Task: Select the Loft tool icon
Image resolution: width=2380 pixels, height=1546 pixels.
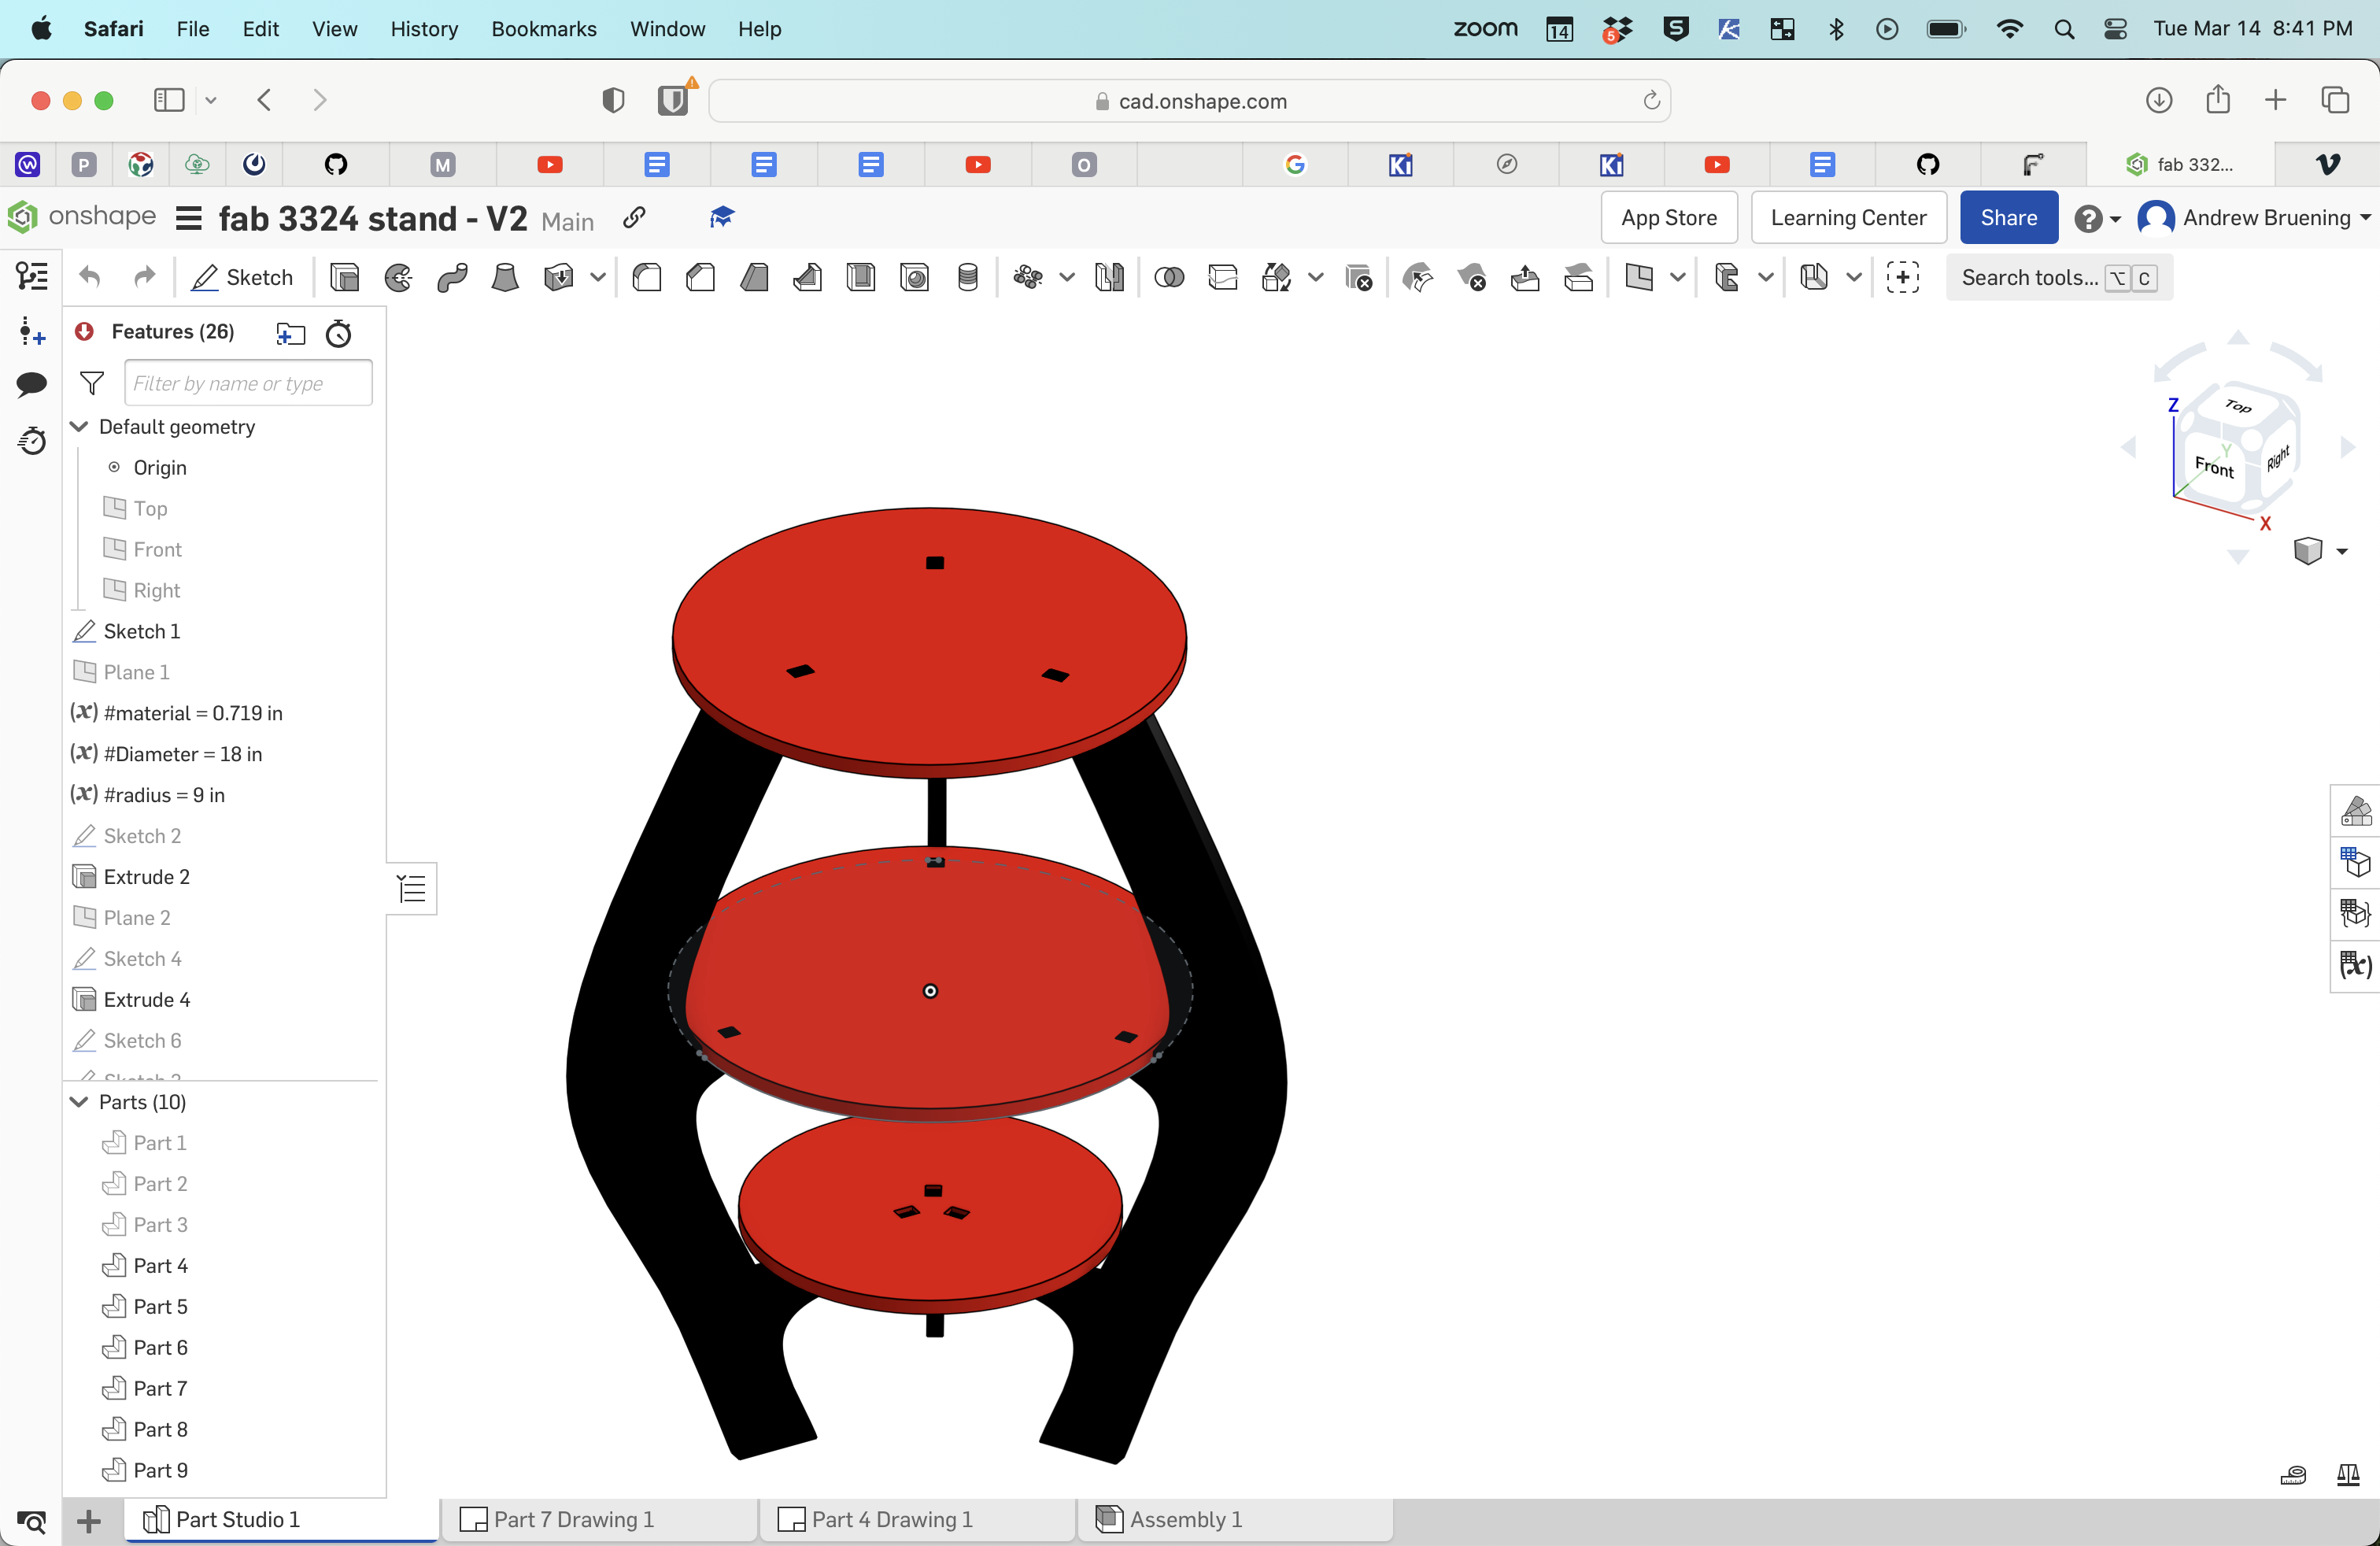Action: point(505,277)
